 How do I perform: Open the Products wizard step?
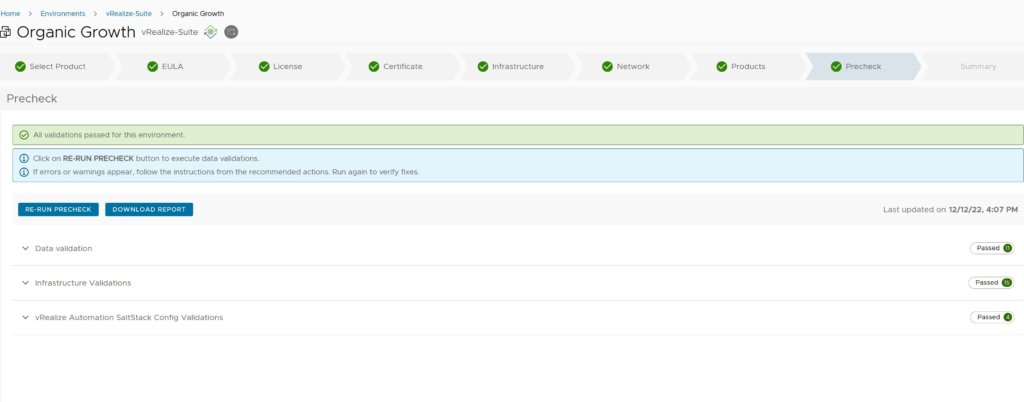pos(747,67)
